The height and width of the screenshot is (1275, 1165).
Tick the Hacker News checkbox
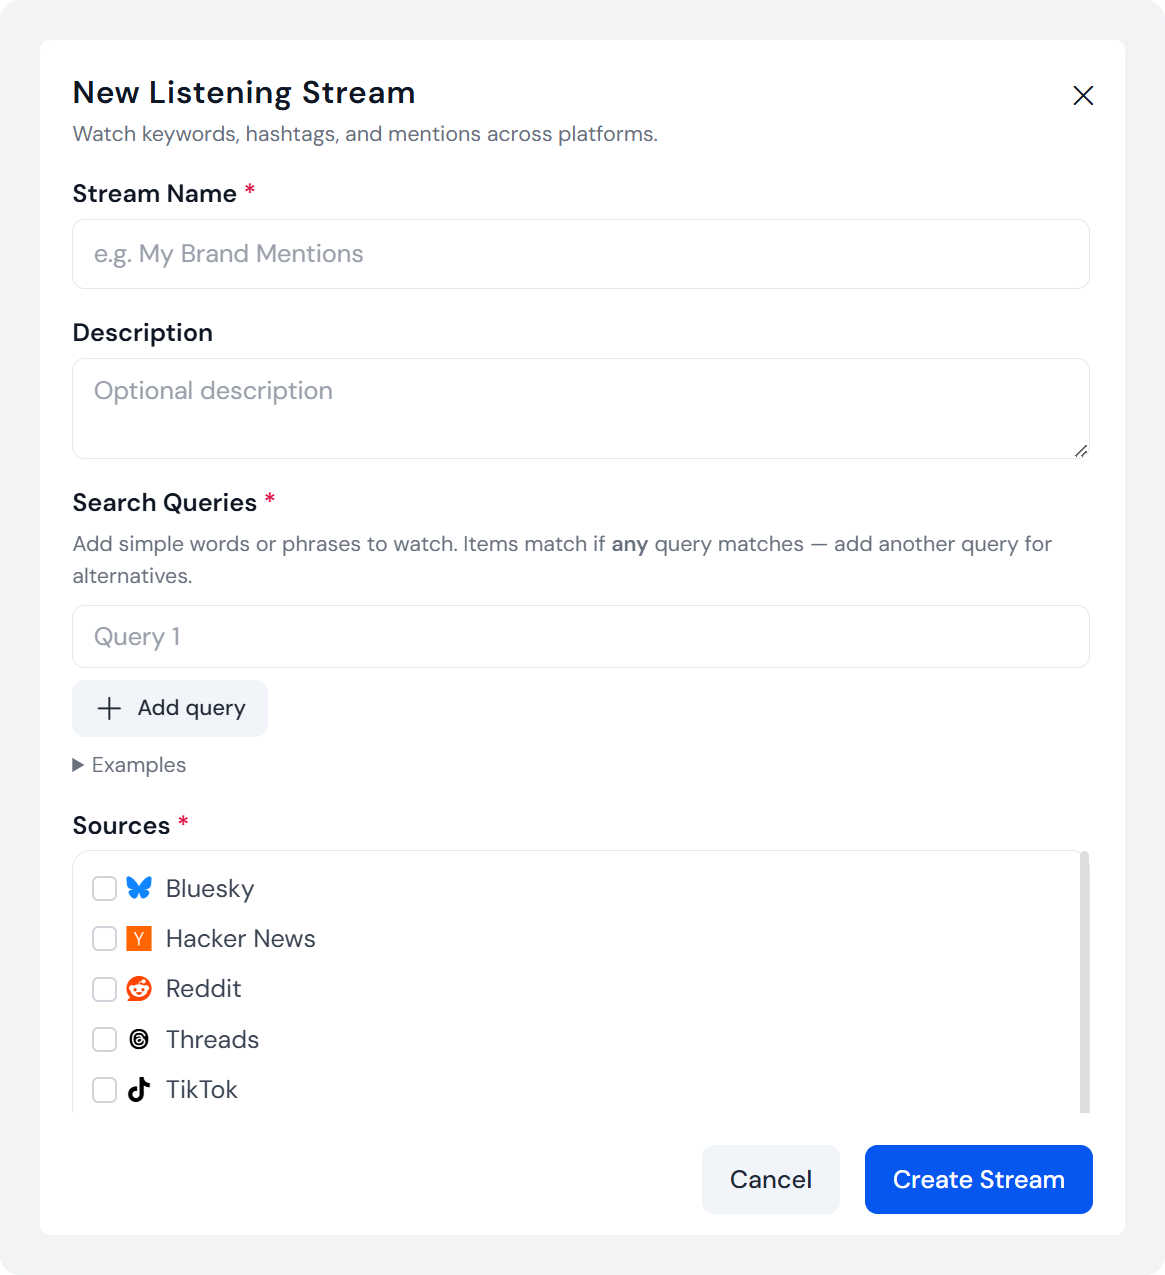click(x=104, y=938)
